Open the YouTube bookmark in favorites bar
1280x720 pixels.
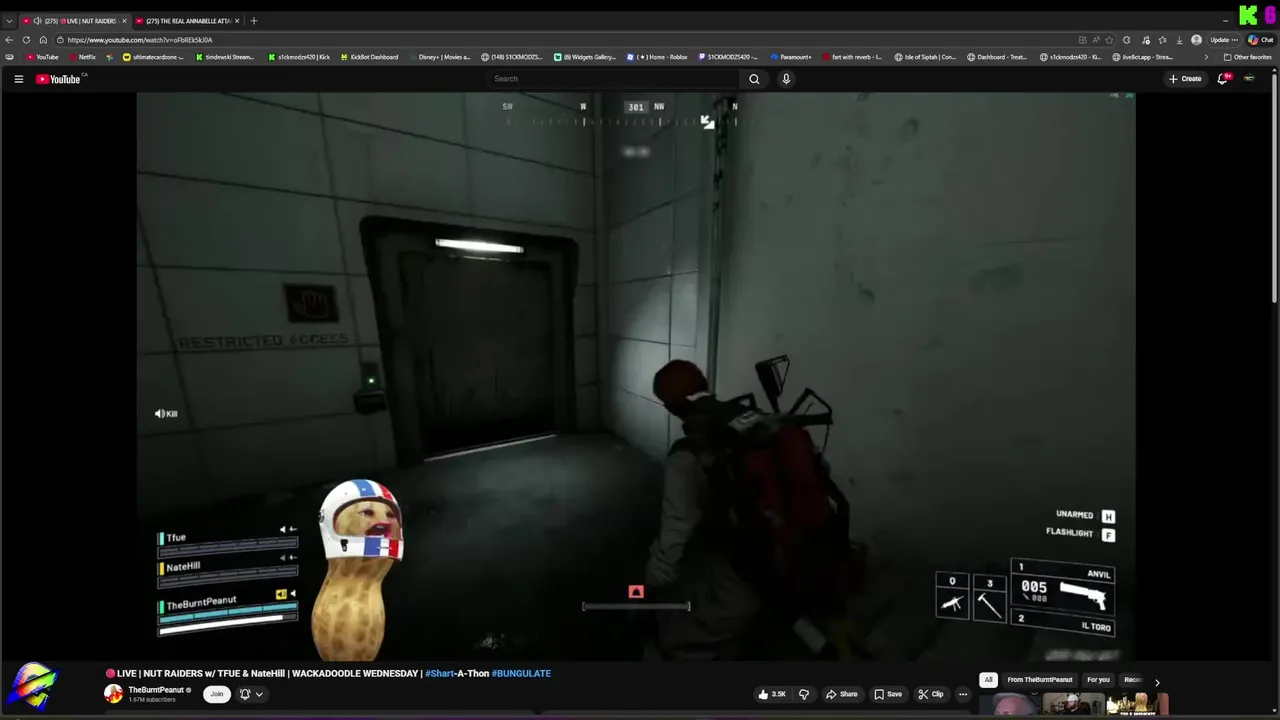[x=42, y=57]
